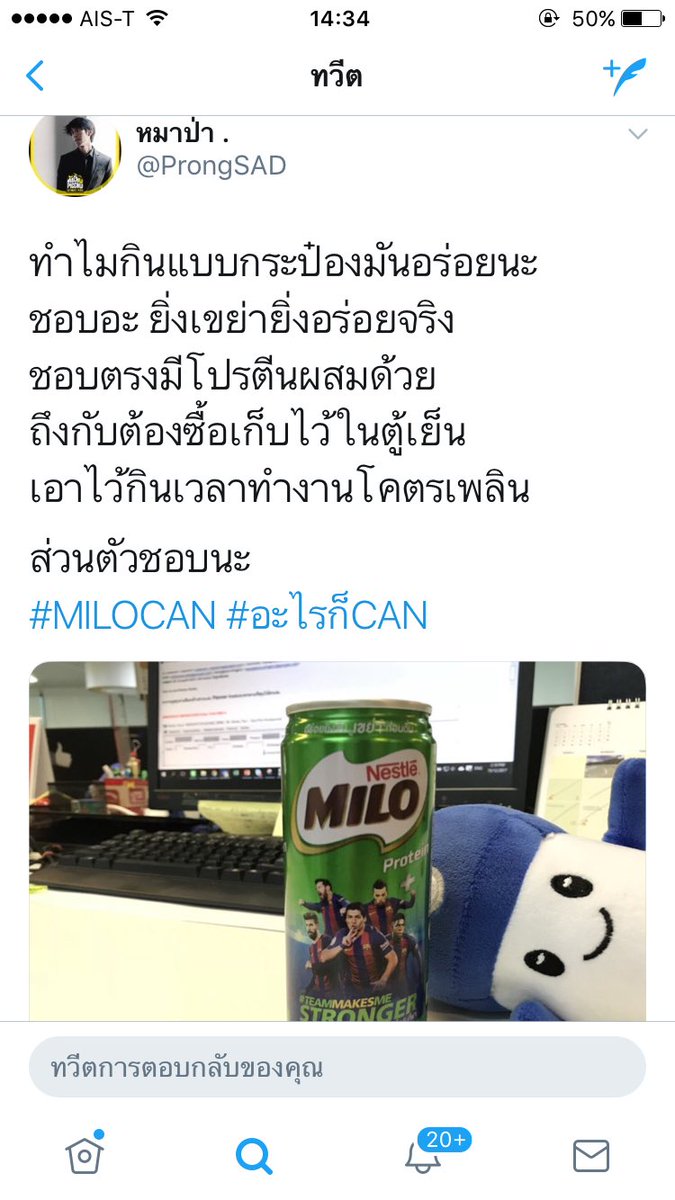
Task: Open the #MILOCAN hashtag
Action: point(123,615)
